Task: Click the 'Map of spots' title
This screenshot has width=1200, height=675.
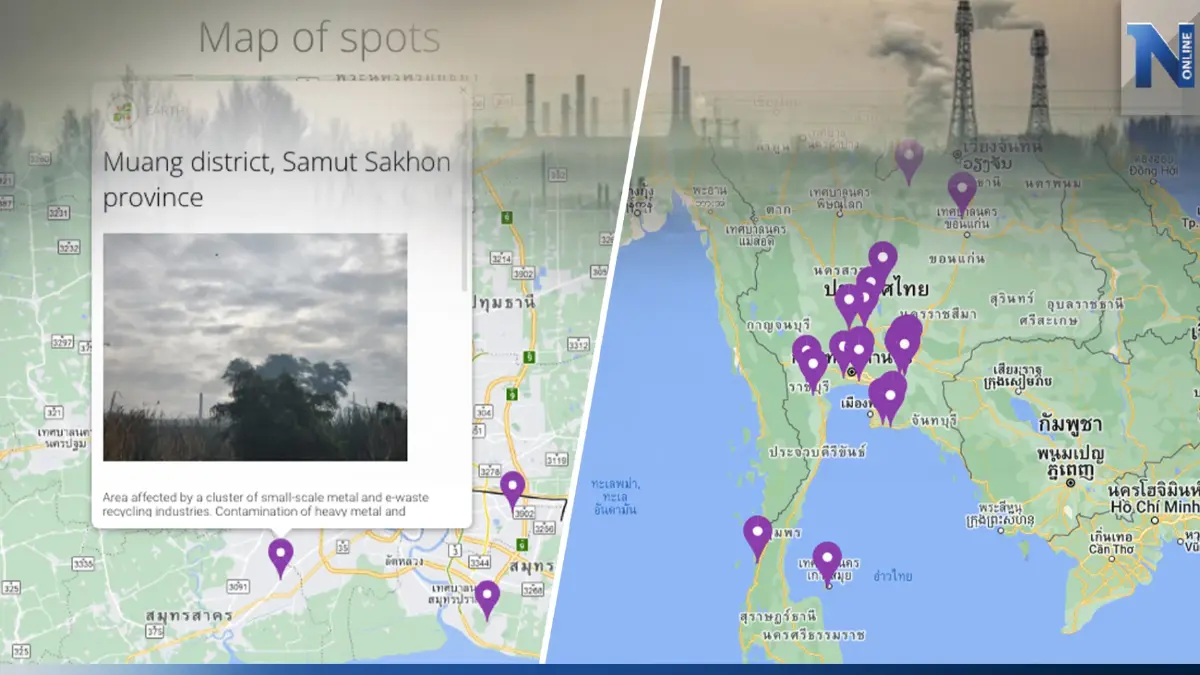Action: point(319,38)
